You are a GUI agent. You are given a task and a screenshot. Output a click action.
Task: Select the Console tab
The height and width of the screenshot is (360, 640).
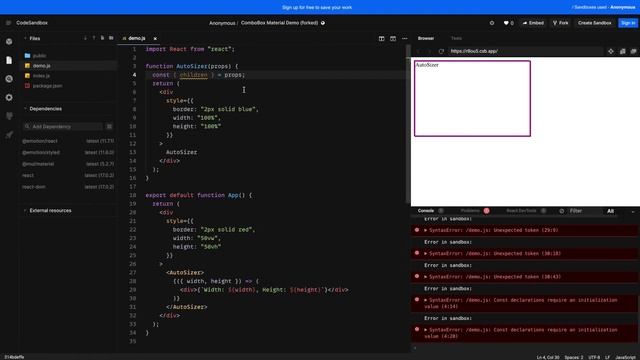(x=426, y=211)
